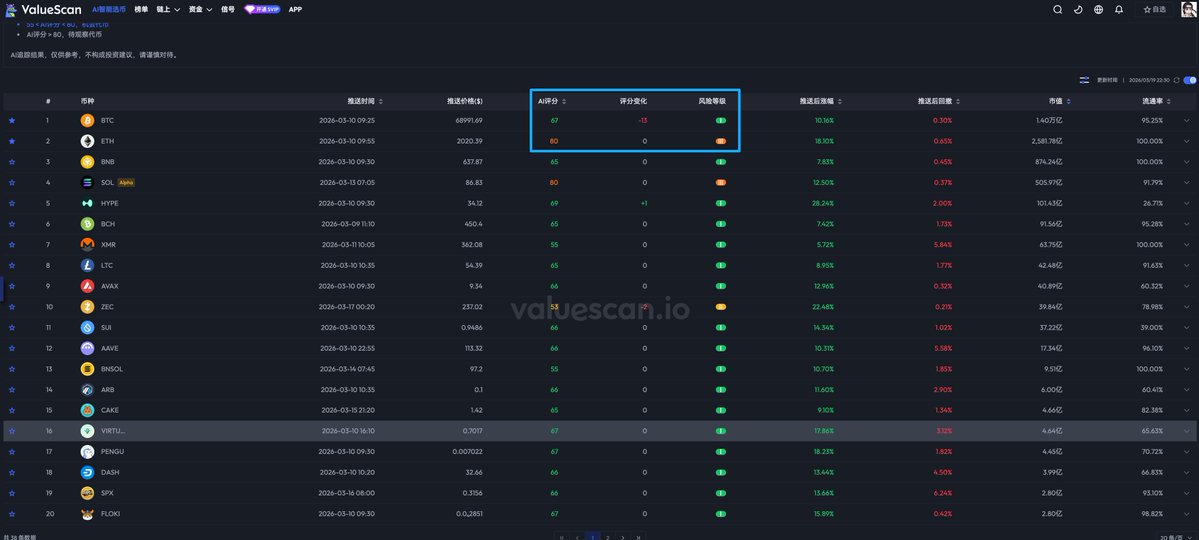Click the XMR coin icon

(x=87, y=244)
